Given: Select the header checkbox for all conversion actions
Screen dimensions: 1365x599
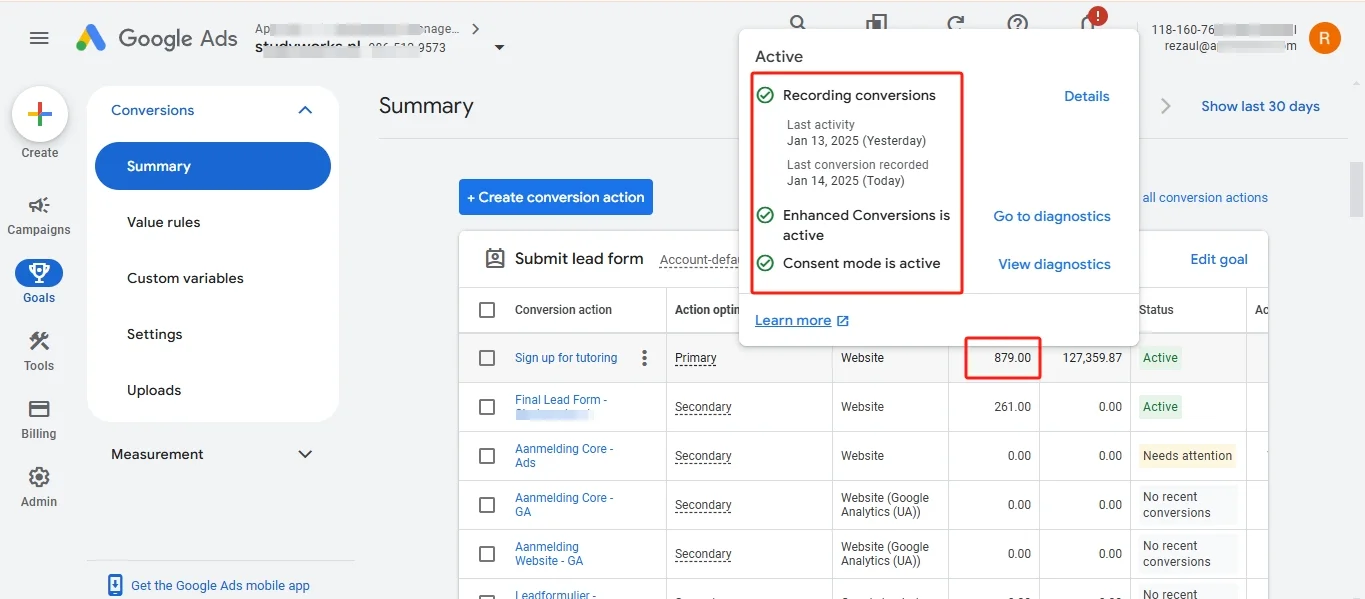Looking at the screenshot, I should pos(487,310).
